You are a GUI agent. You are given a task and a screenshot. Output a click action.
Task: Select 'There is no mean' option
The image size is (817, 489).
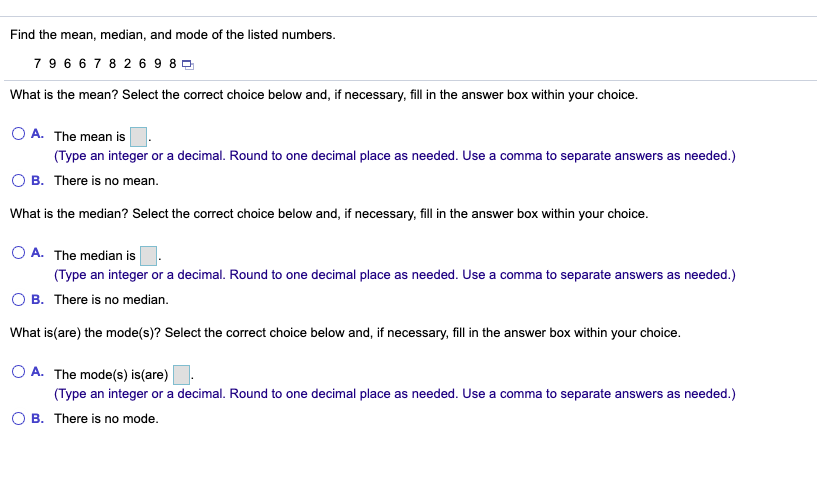18,180
